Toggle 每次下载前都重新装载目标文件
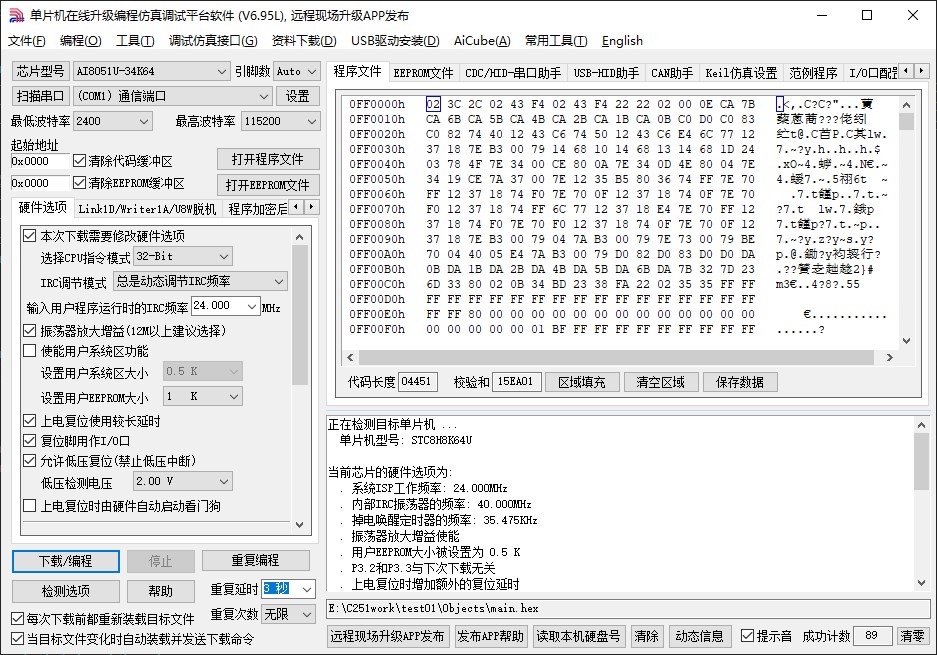The height and width of the screenshot is (655, 937). pyautogui.click(x=18, y=619)
